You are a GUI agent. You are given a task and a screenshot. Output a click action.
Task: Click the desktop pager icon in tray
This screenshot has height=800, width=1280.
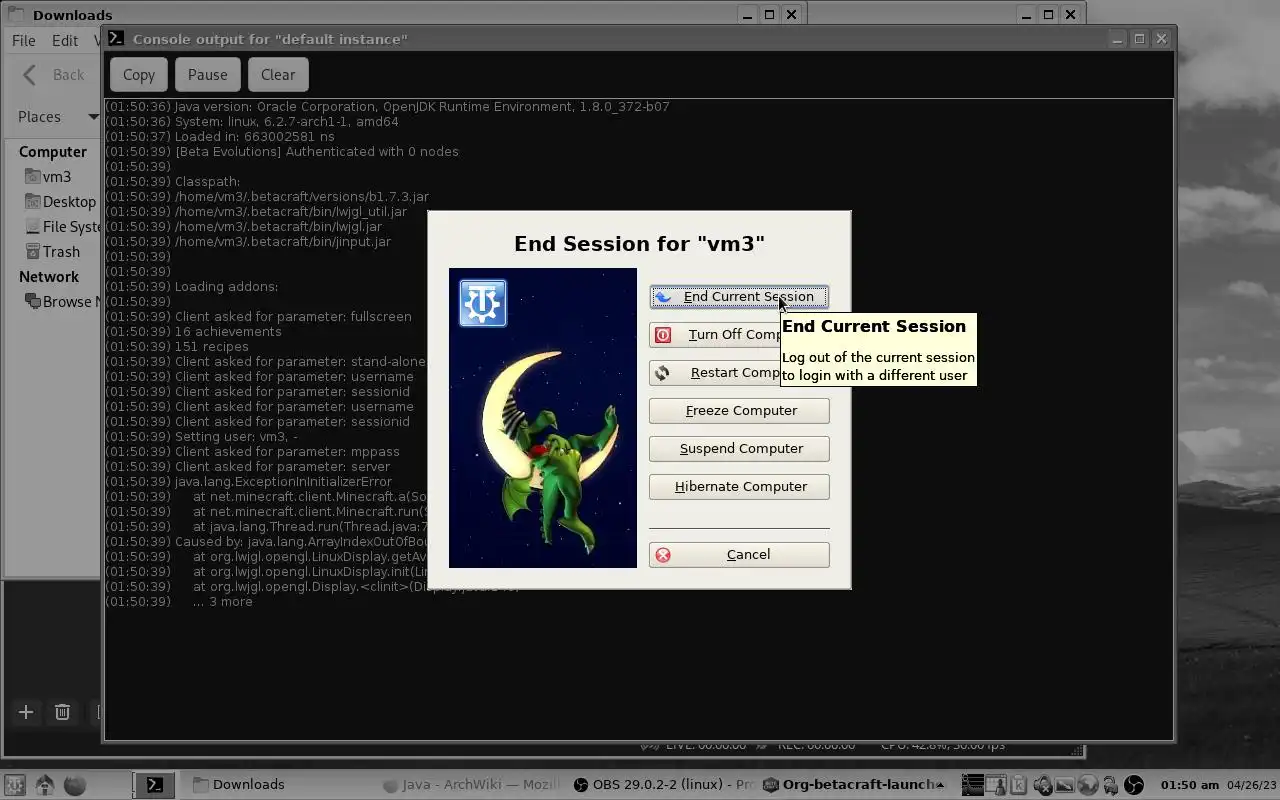coord(997,785)
